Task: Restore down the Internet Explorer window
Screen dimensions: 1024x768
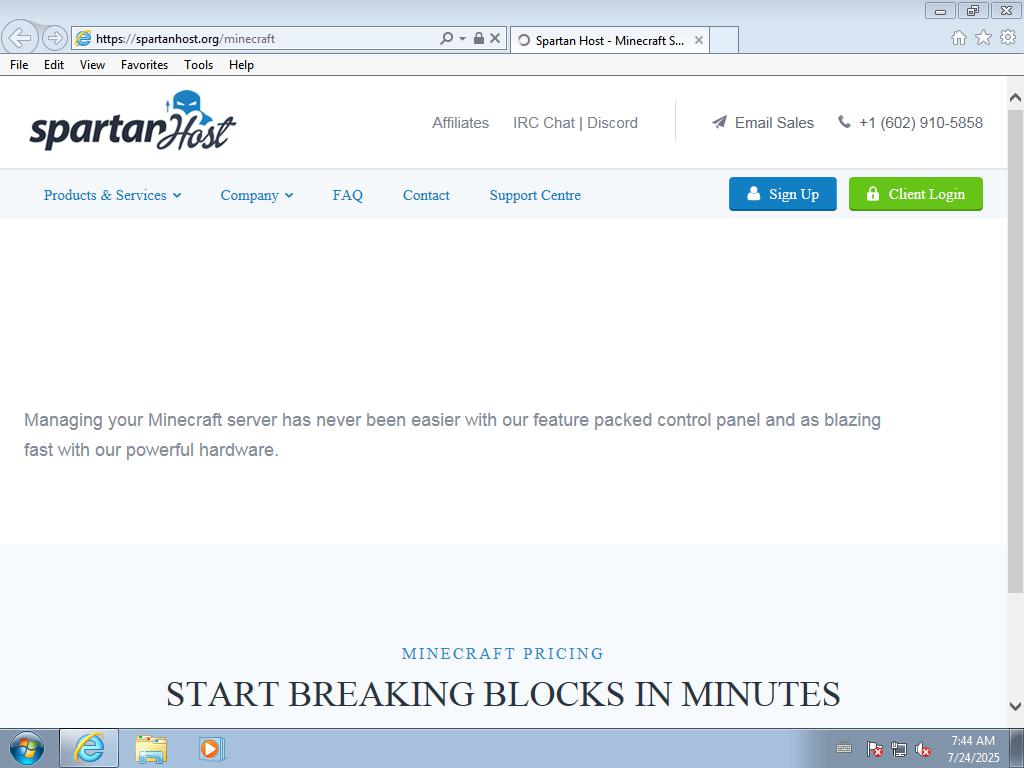Action: pyautogui.click(x=973, y=10)
